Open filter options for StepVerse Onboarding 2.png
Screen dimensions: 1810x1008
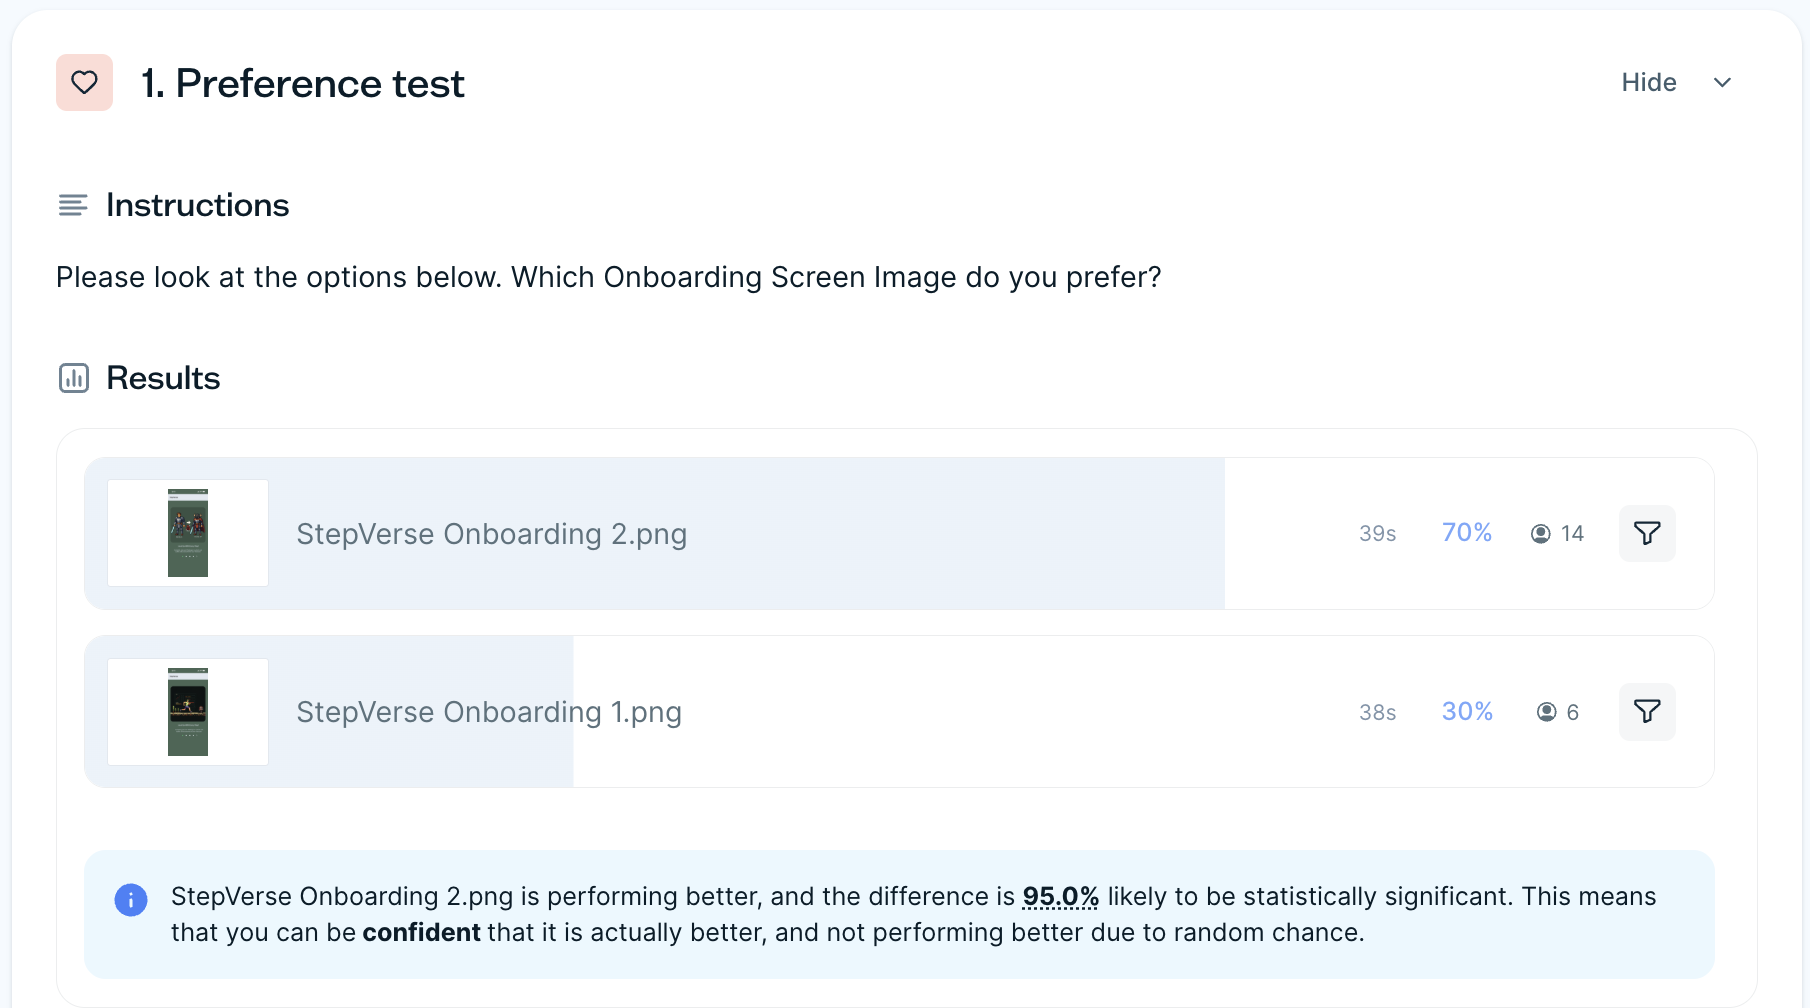pos(1647,533)
